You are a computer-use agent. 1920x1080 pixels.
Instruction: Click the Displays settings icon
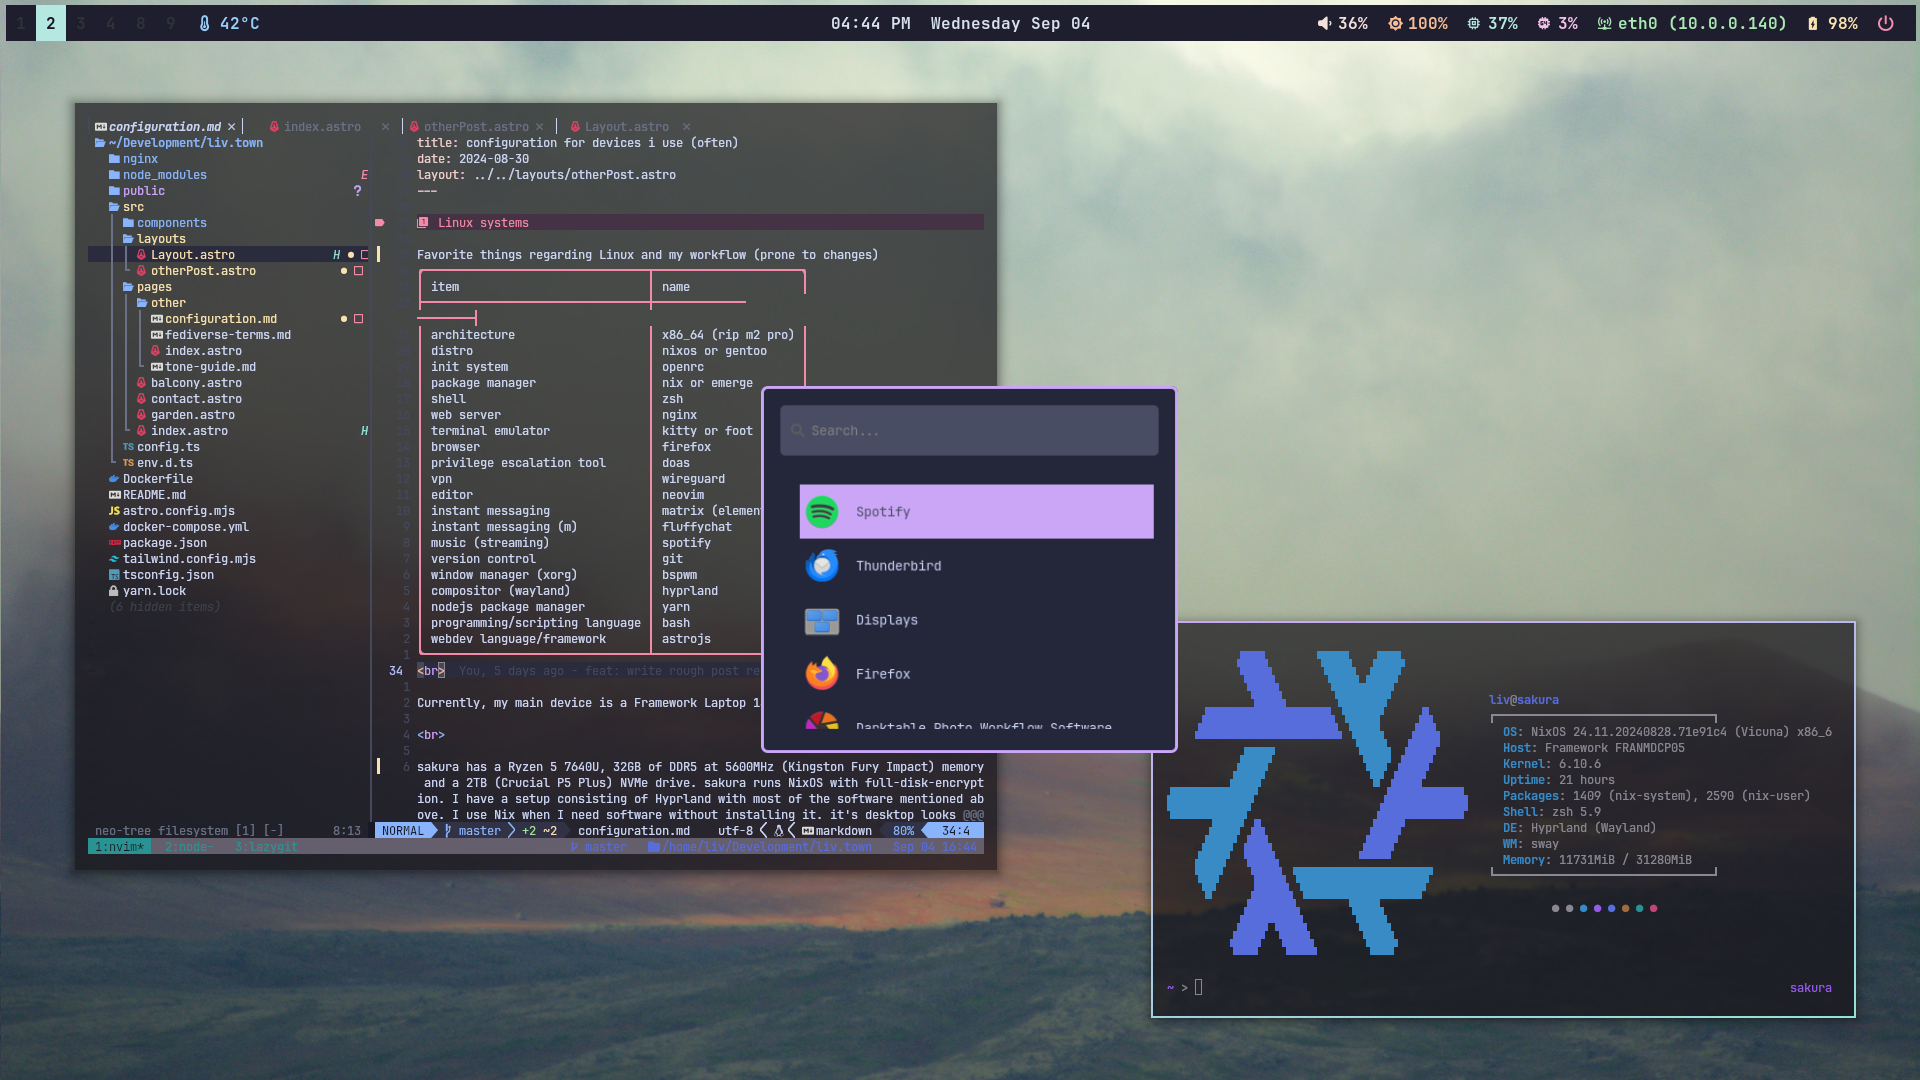coord(822,620)
